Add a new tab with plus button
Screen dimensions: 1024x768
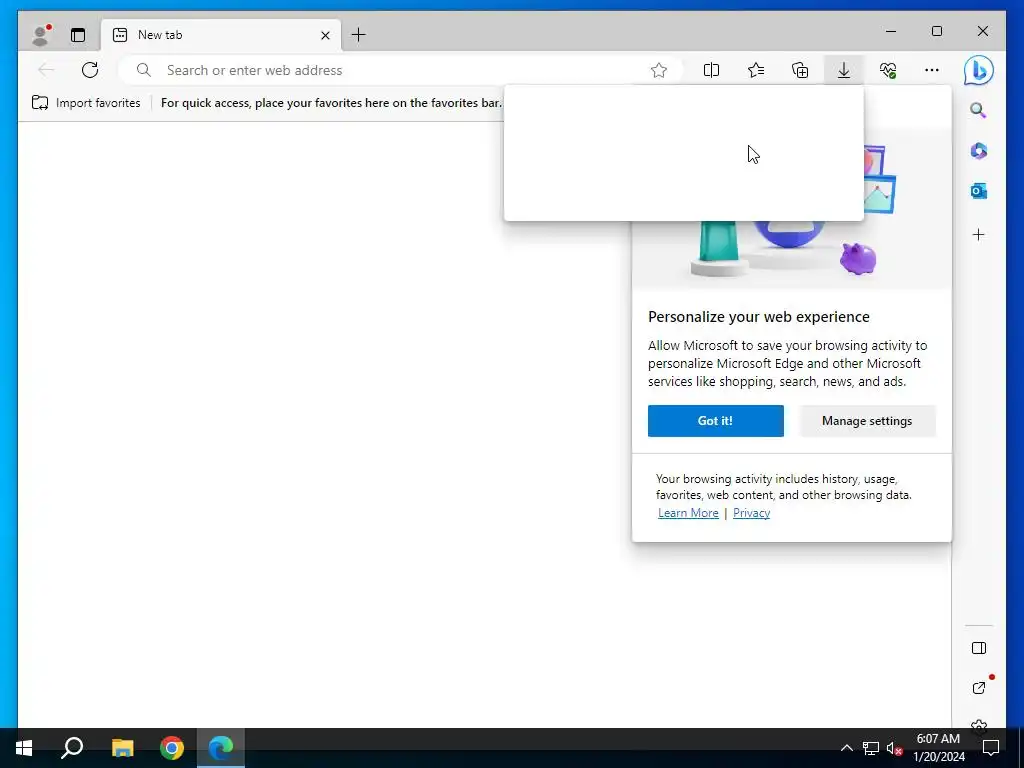(359, 35)
